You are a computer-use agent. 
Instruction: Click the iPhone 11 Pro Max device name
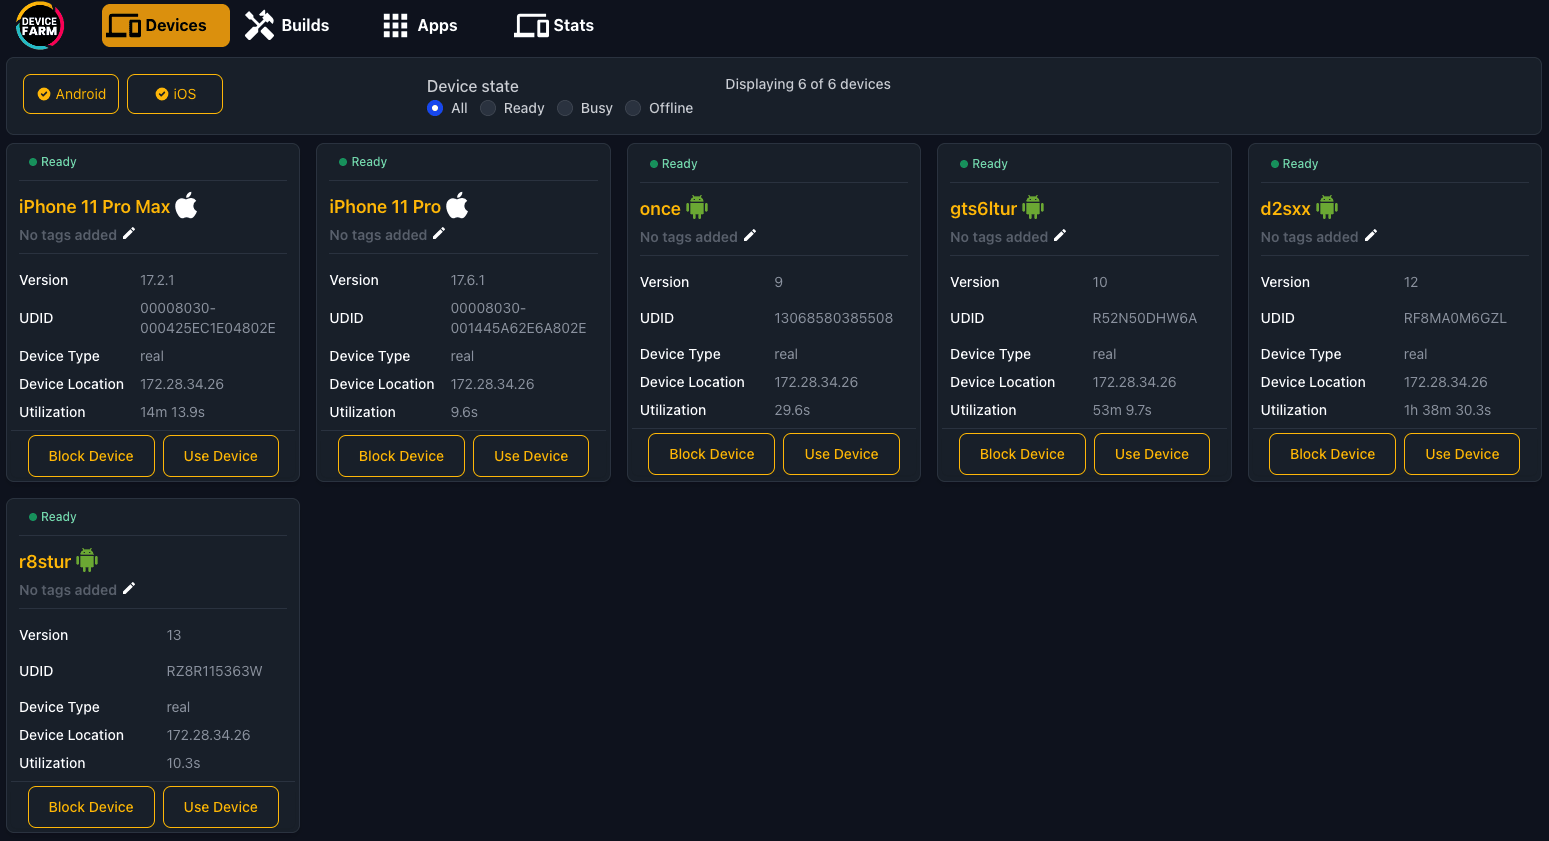tap(95, 207)
